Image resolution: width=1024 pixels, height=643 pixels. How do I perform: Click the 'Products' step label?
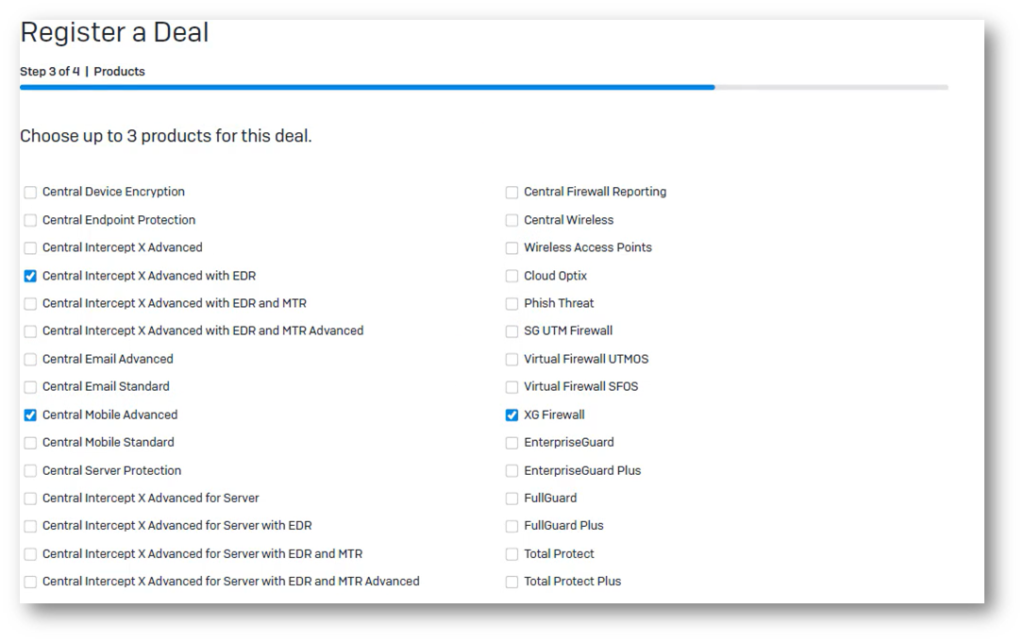[120, 71]
